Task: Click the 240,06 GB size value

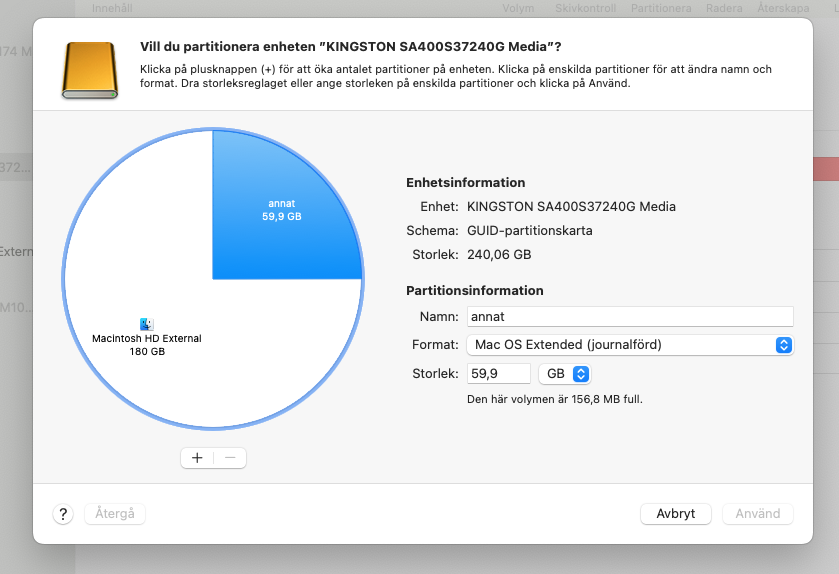Action: pos(499,255)
